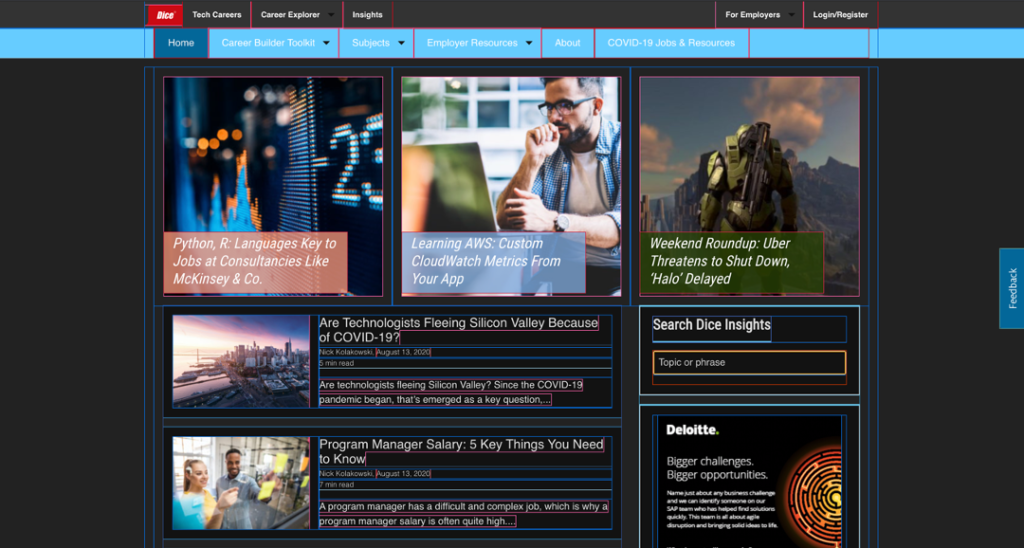Open the Silicon Valley skyline thumbnail
Viewport: 1024px width, 548px height.
(x=241, y=361)
